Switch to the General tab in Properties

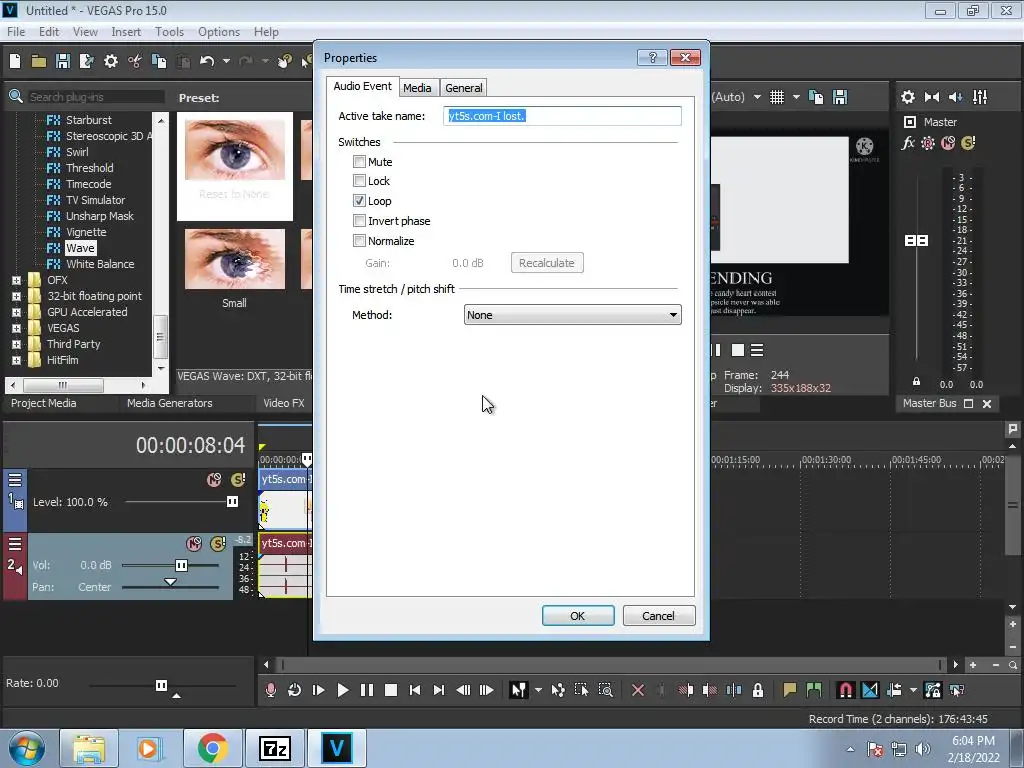pyautogui.click(x=464, y=88)
